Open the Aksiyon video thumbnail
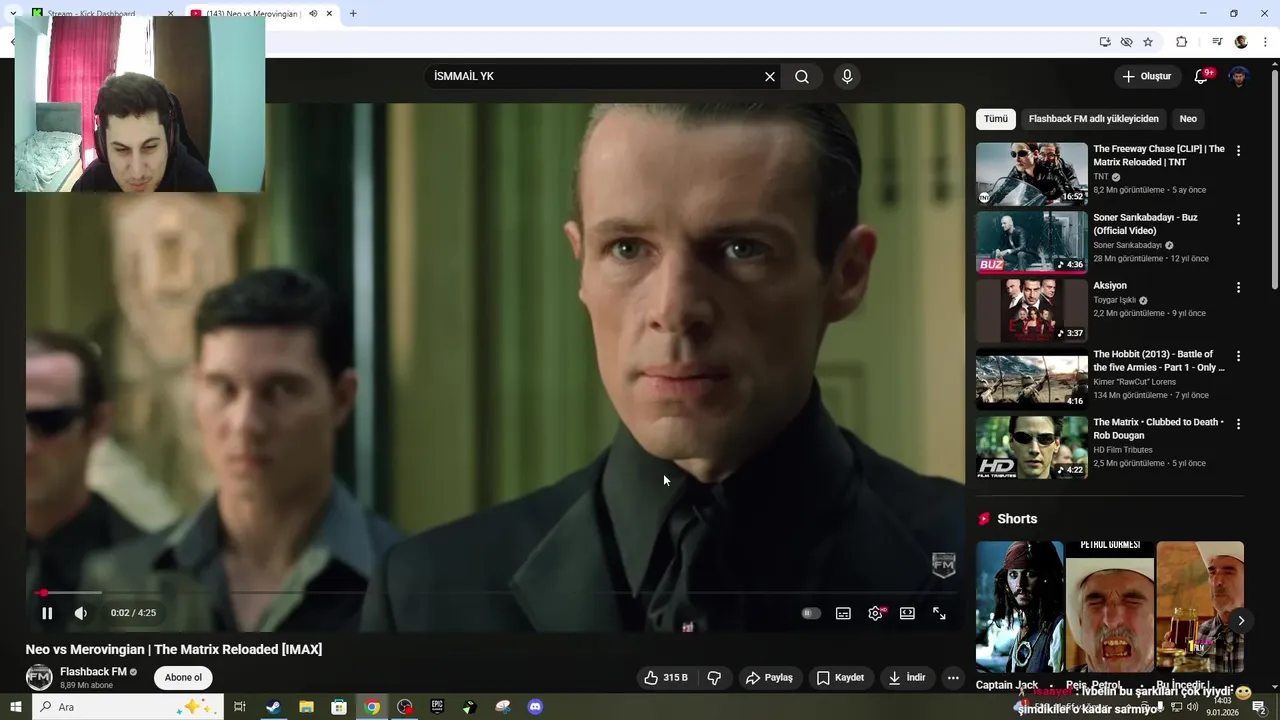This screenshot has height=720, width=1280. tap(1032, 310)
